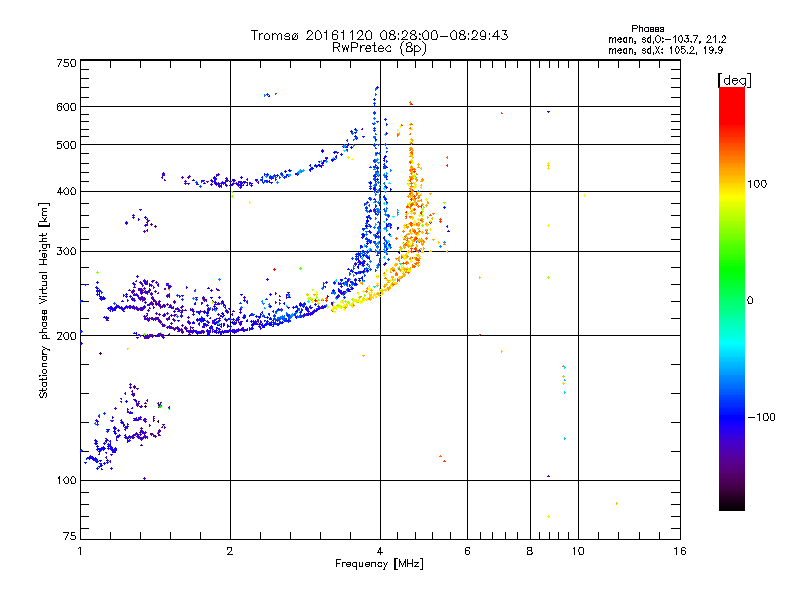Click the colorbar '0' tick label
The width and height of the screenshot is (800, 600).
point(750,301)
